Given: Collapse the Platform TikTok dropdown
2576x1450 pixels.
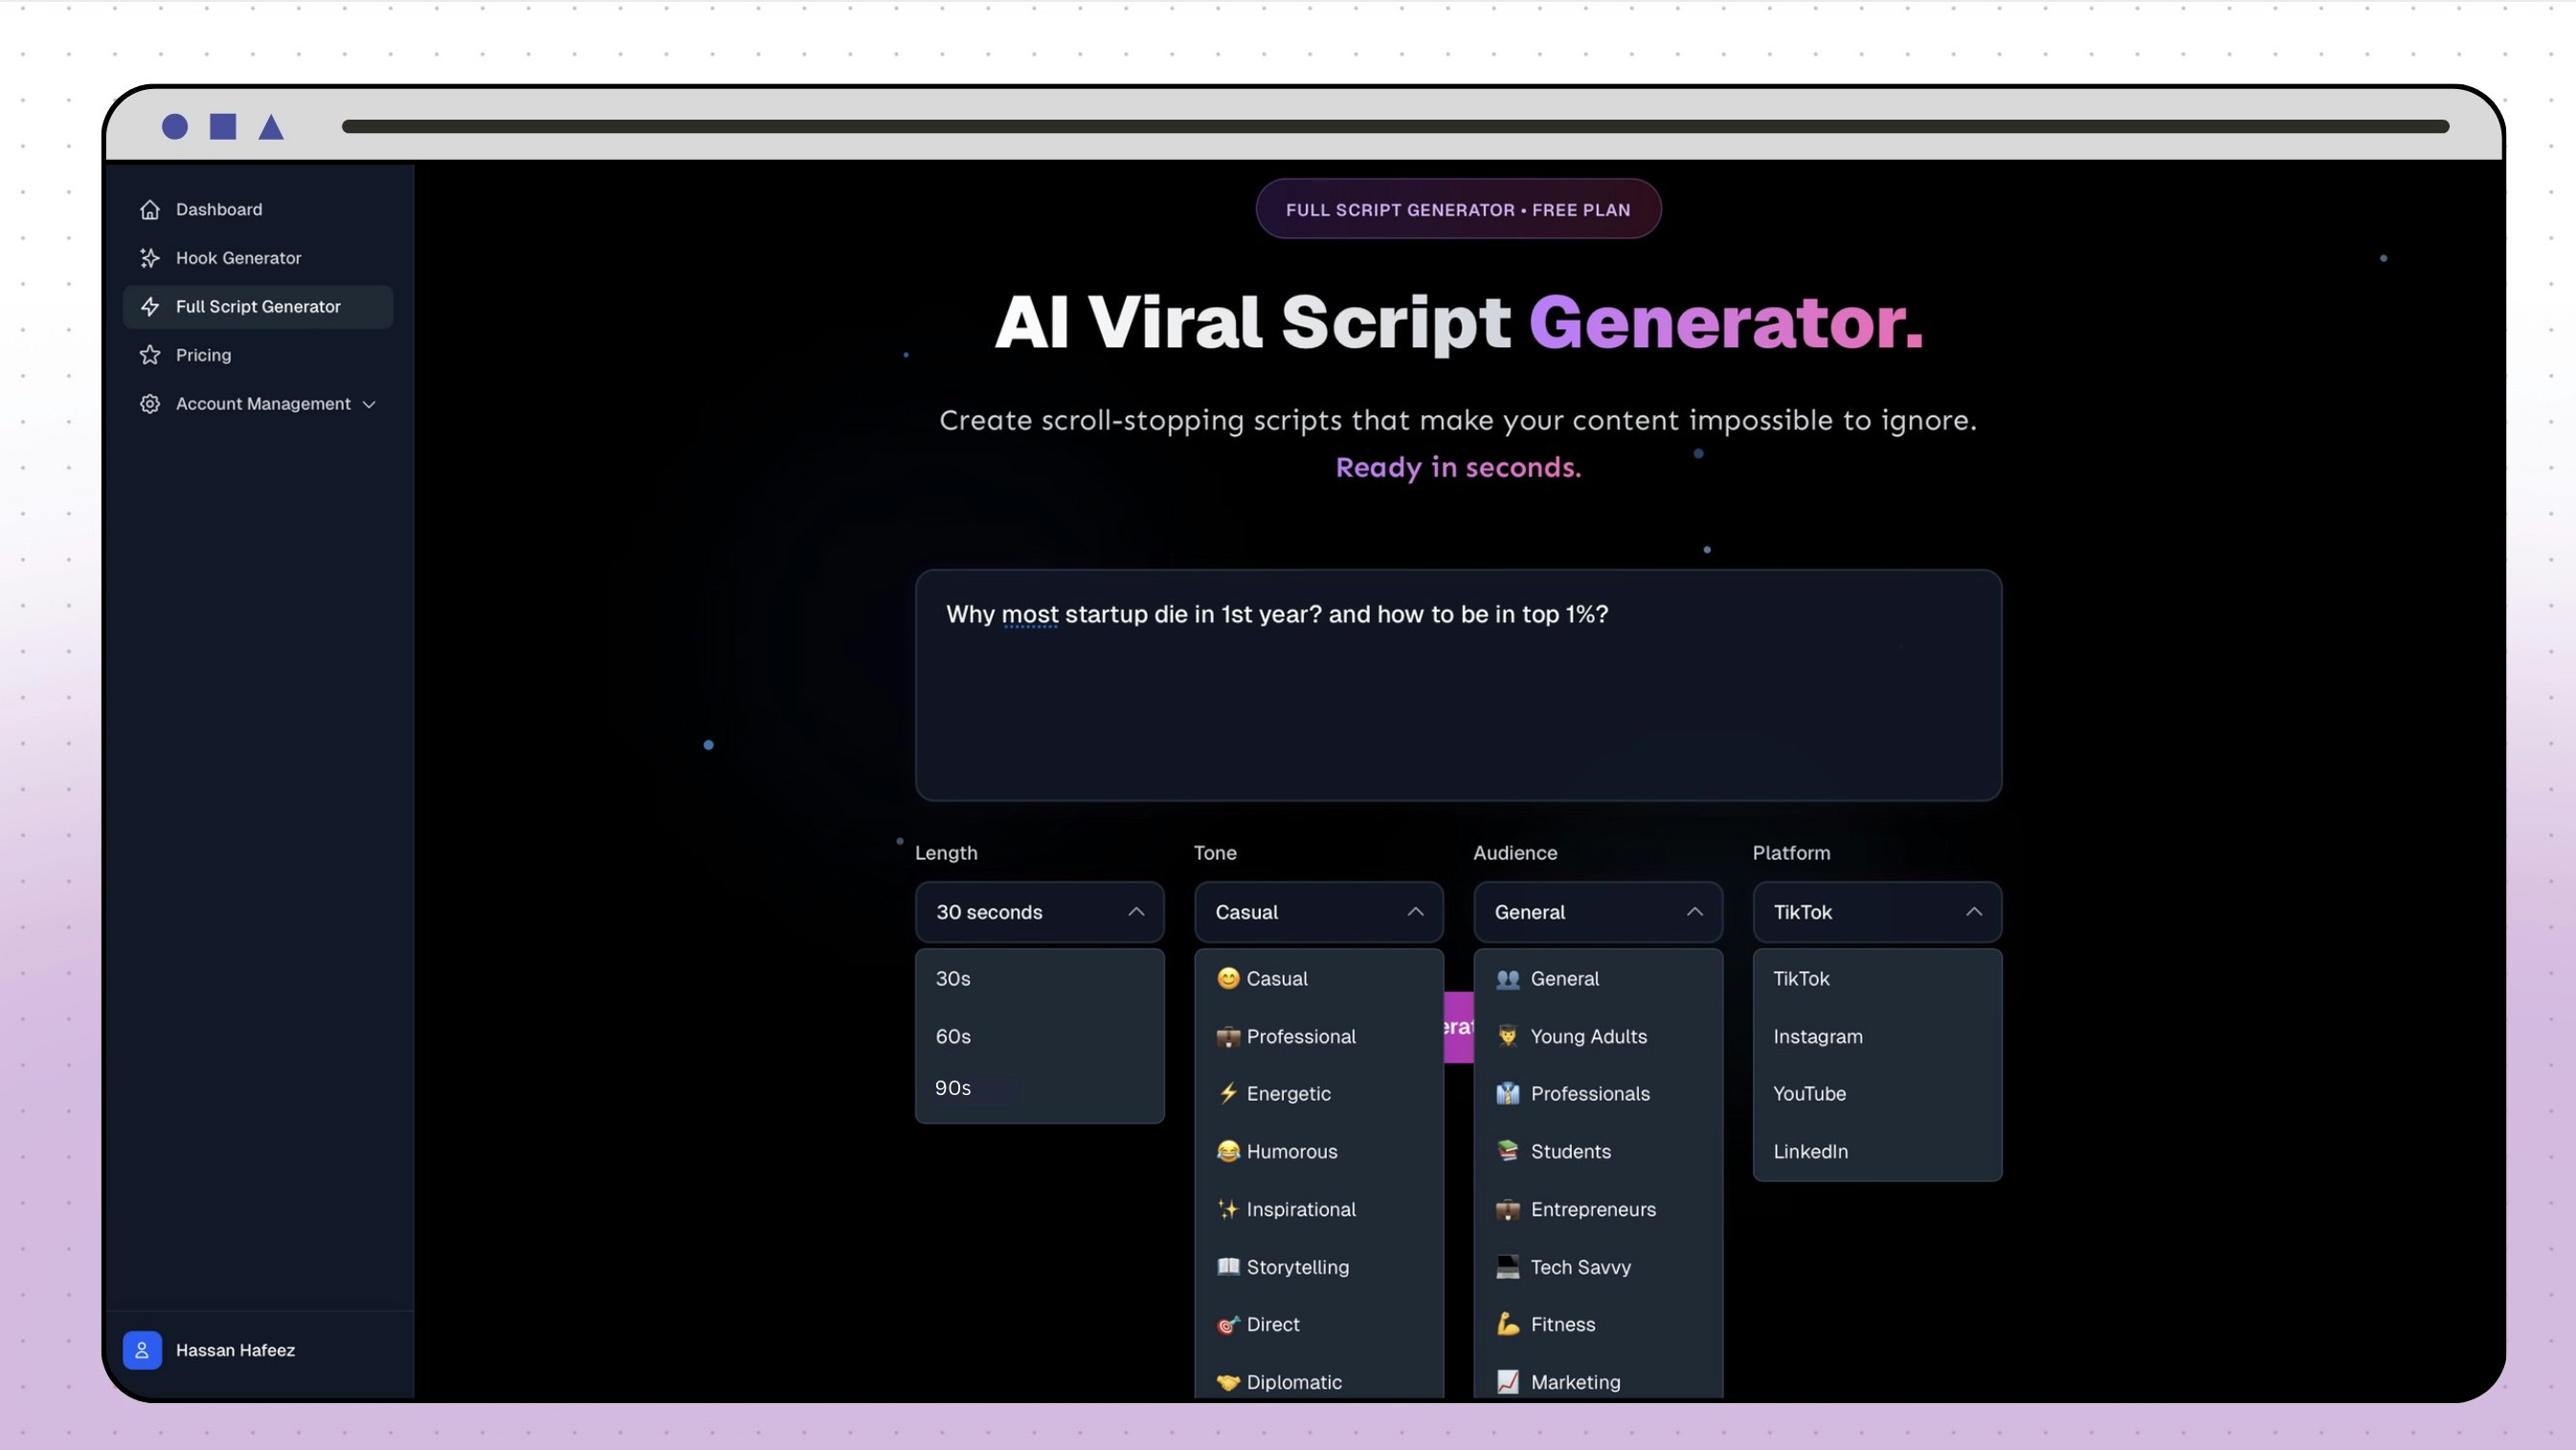Looking at the screenshot, I should [x=1876, y=912].
